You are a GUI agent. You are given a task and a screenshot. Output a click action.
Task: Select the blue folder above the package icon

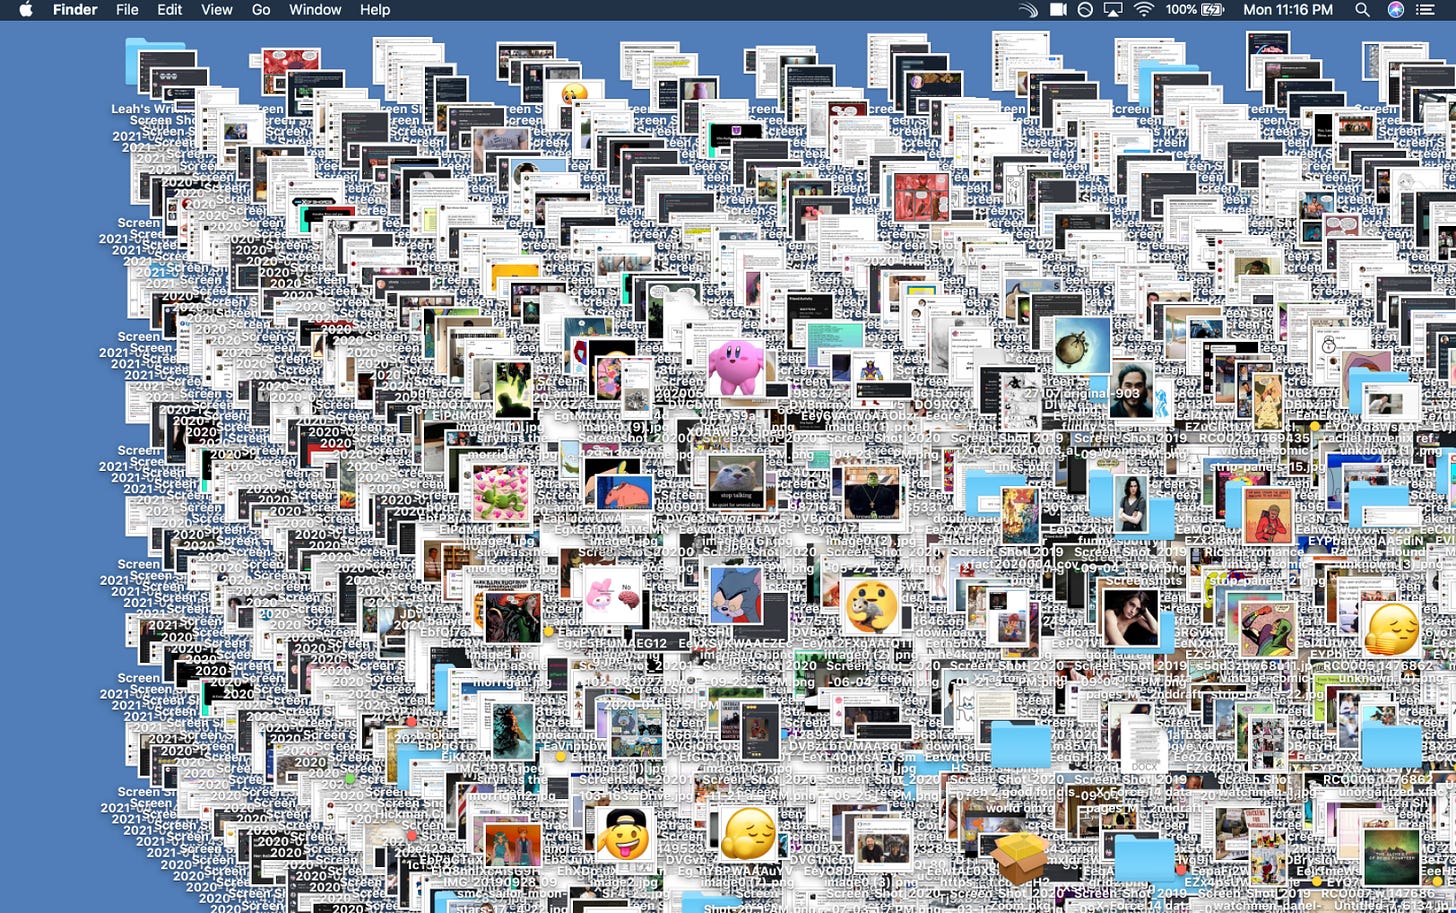(1021, 743)
